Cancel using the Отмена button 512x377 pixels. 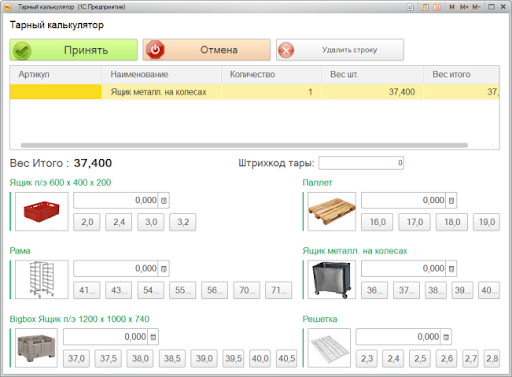pyautogui.click(x=207, y=50)
